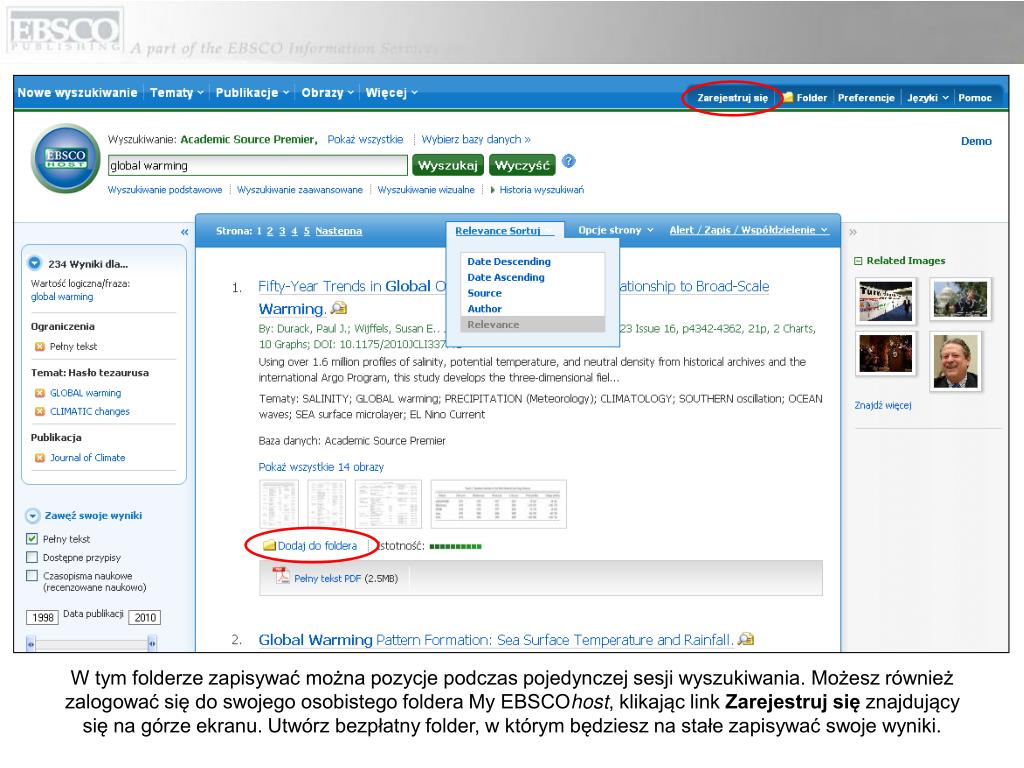This screenshot has height=768, width=1024.
Task: Open Preferencje
Action: (866, 98)
